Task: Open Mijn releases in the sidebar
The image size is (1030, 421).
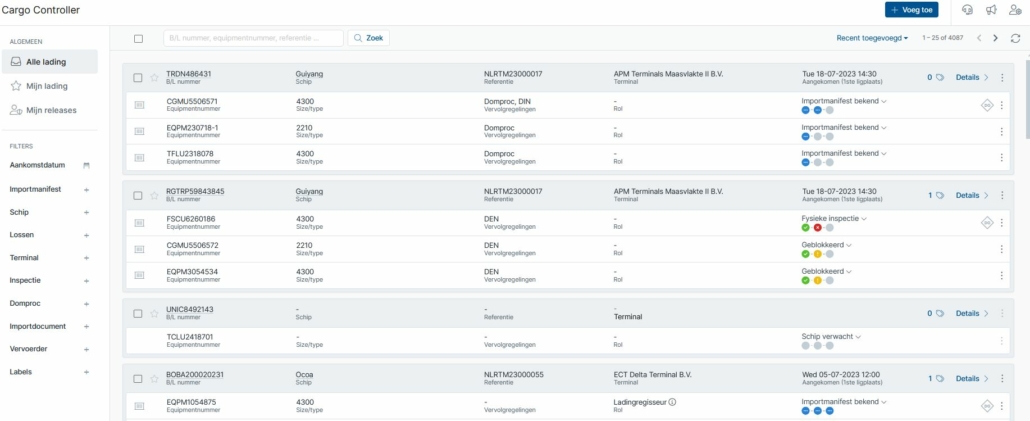Action: [x=50, y=110]
